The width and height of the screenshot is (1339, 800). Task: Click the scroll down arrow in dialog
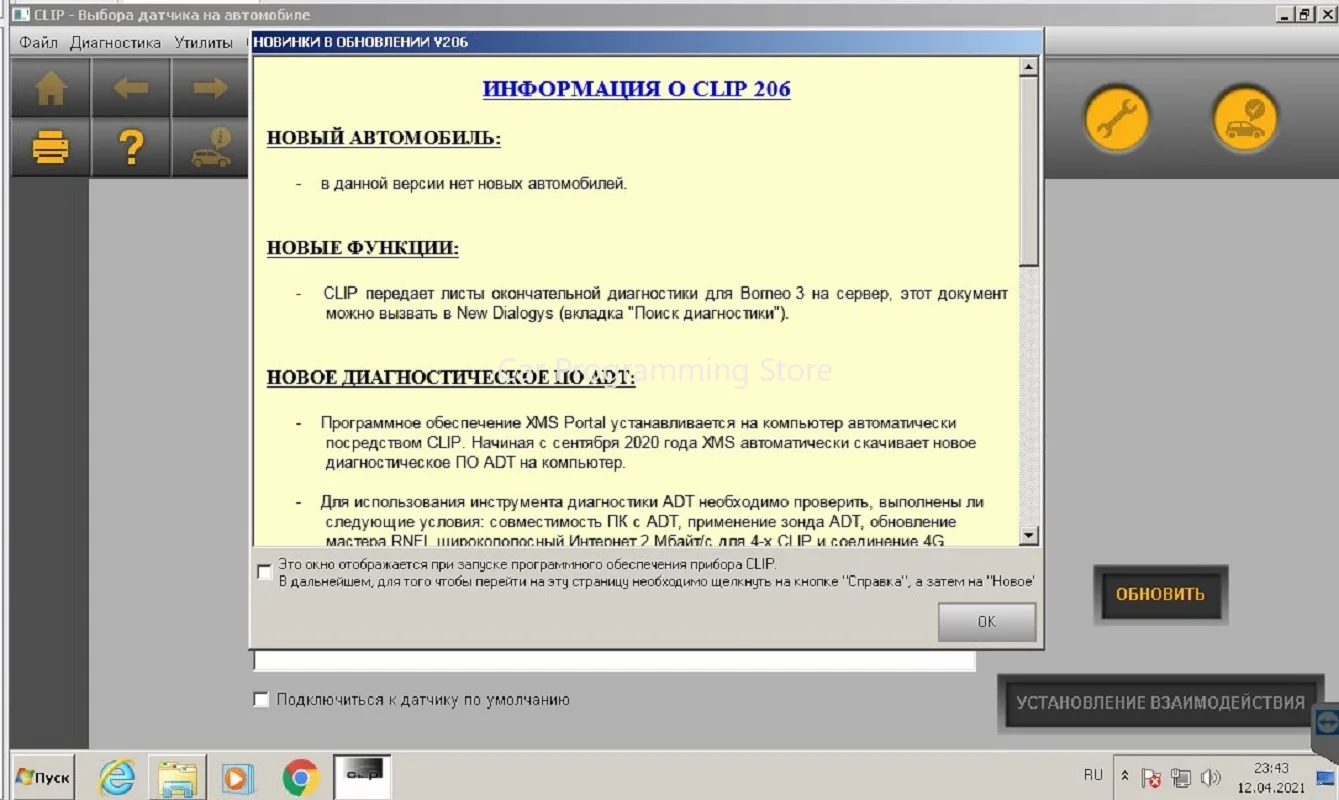pos(1028,537)
